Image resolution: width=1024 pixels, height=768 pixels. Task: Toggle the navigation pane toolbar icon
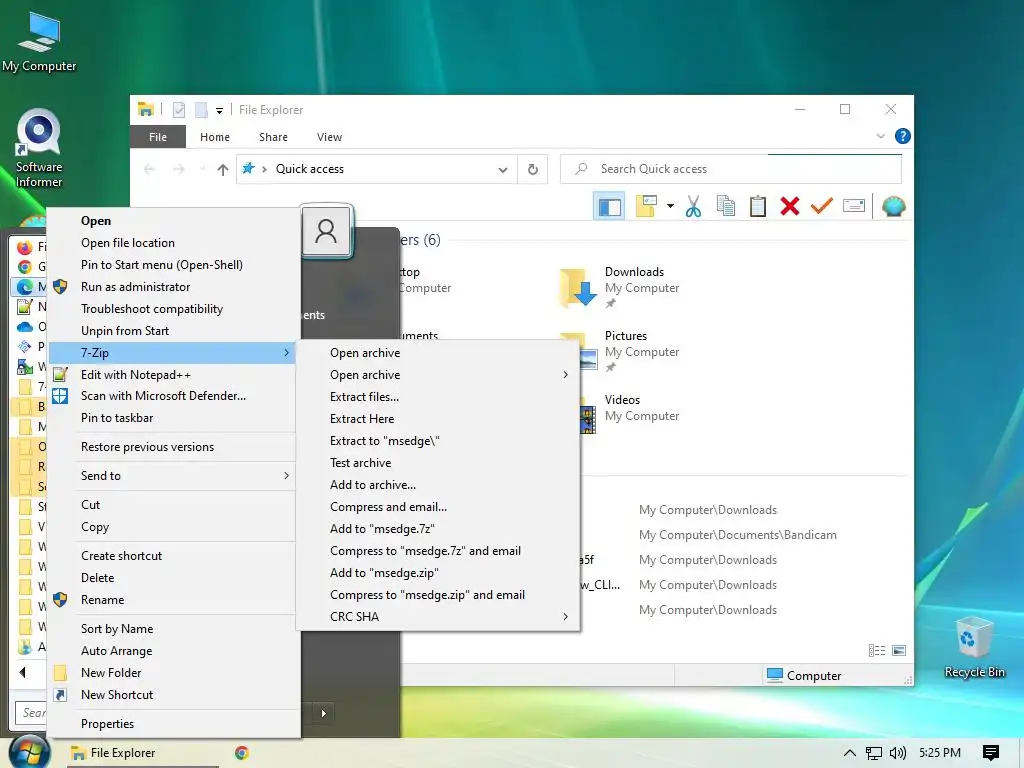click(609, 207)
